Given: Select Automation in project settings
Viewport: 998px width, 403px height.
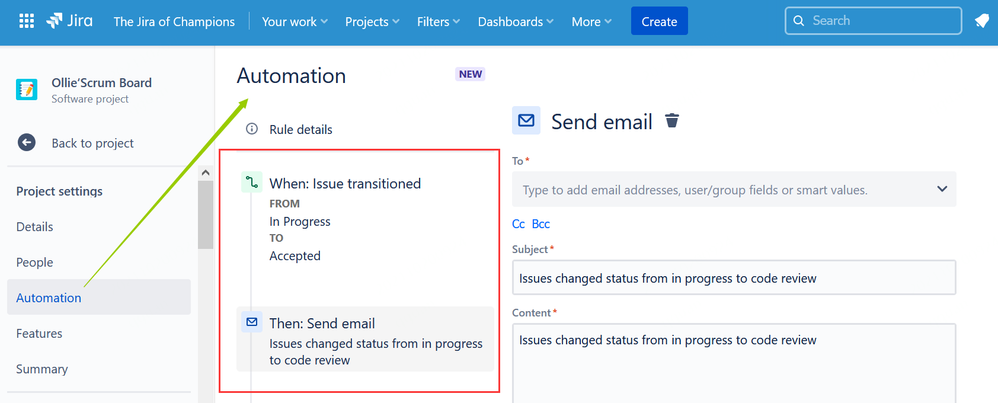Looking at the screenshot, I should 99,297.
